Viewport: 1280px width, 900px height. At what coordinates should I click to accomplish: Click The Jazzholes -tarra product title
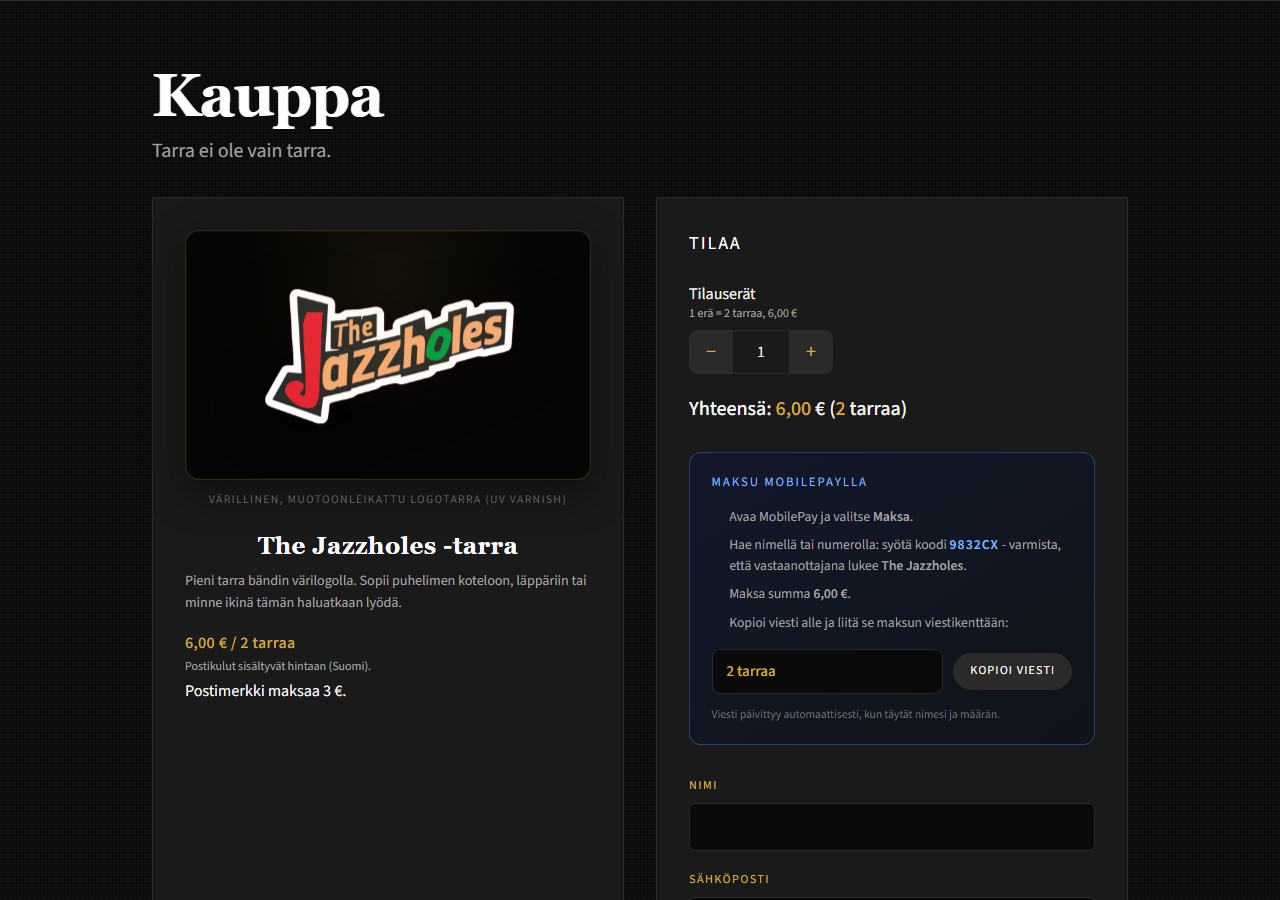coord(388,545)
